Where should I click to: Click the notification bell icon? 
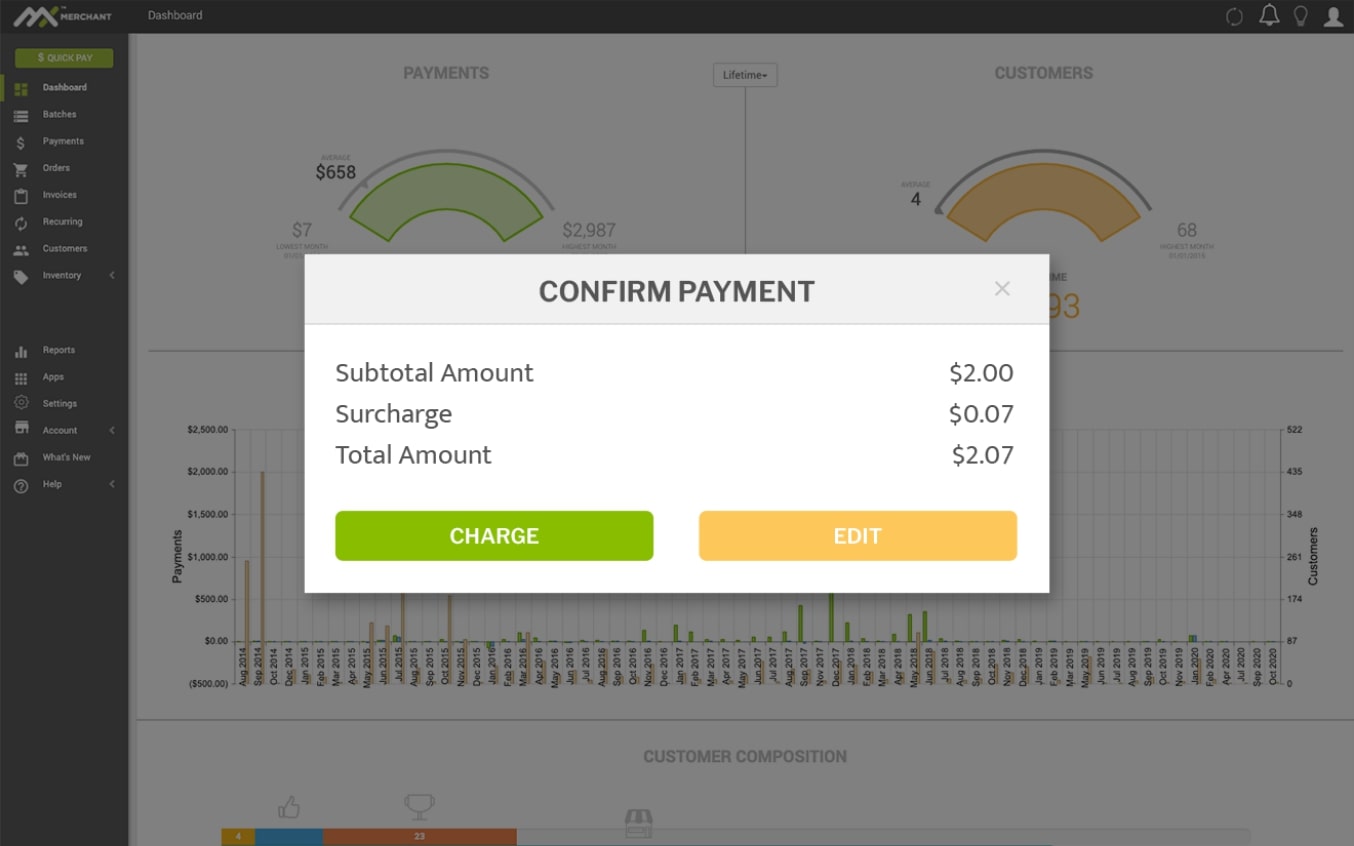coord(1269,16)
